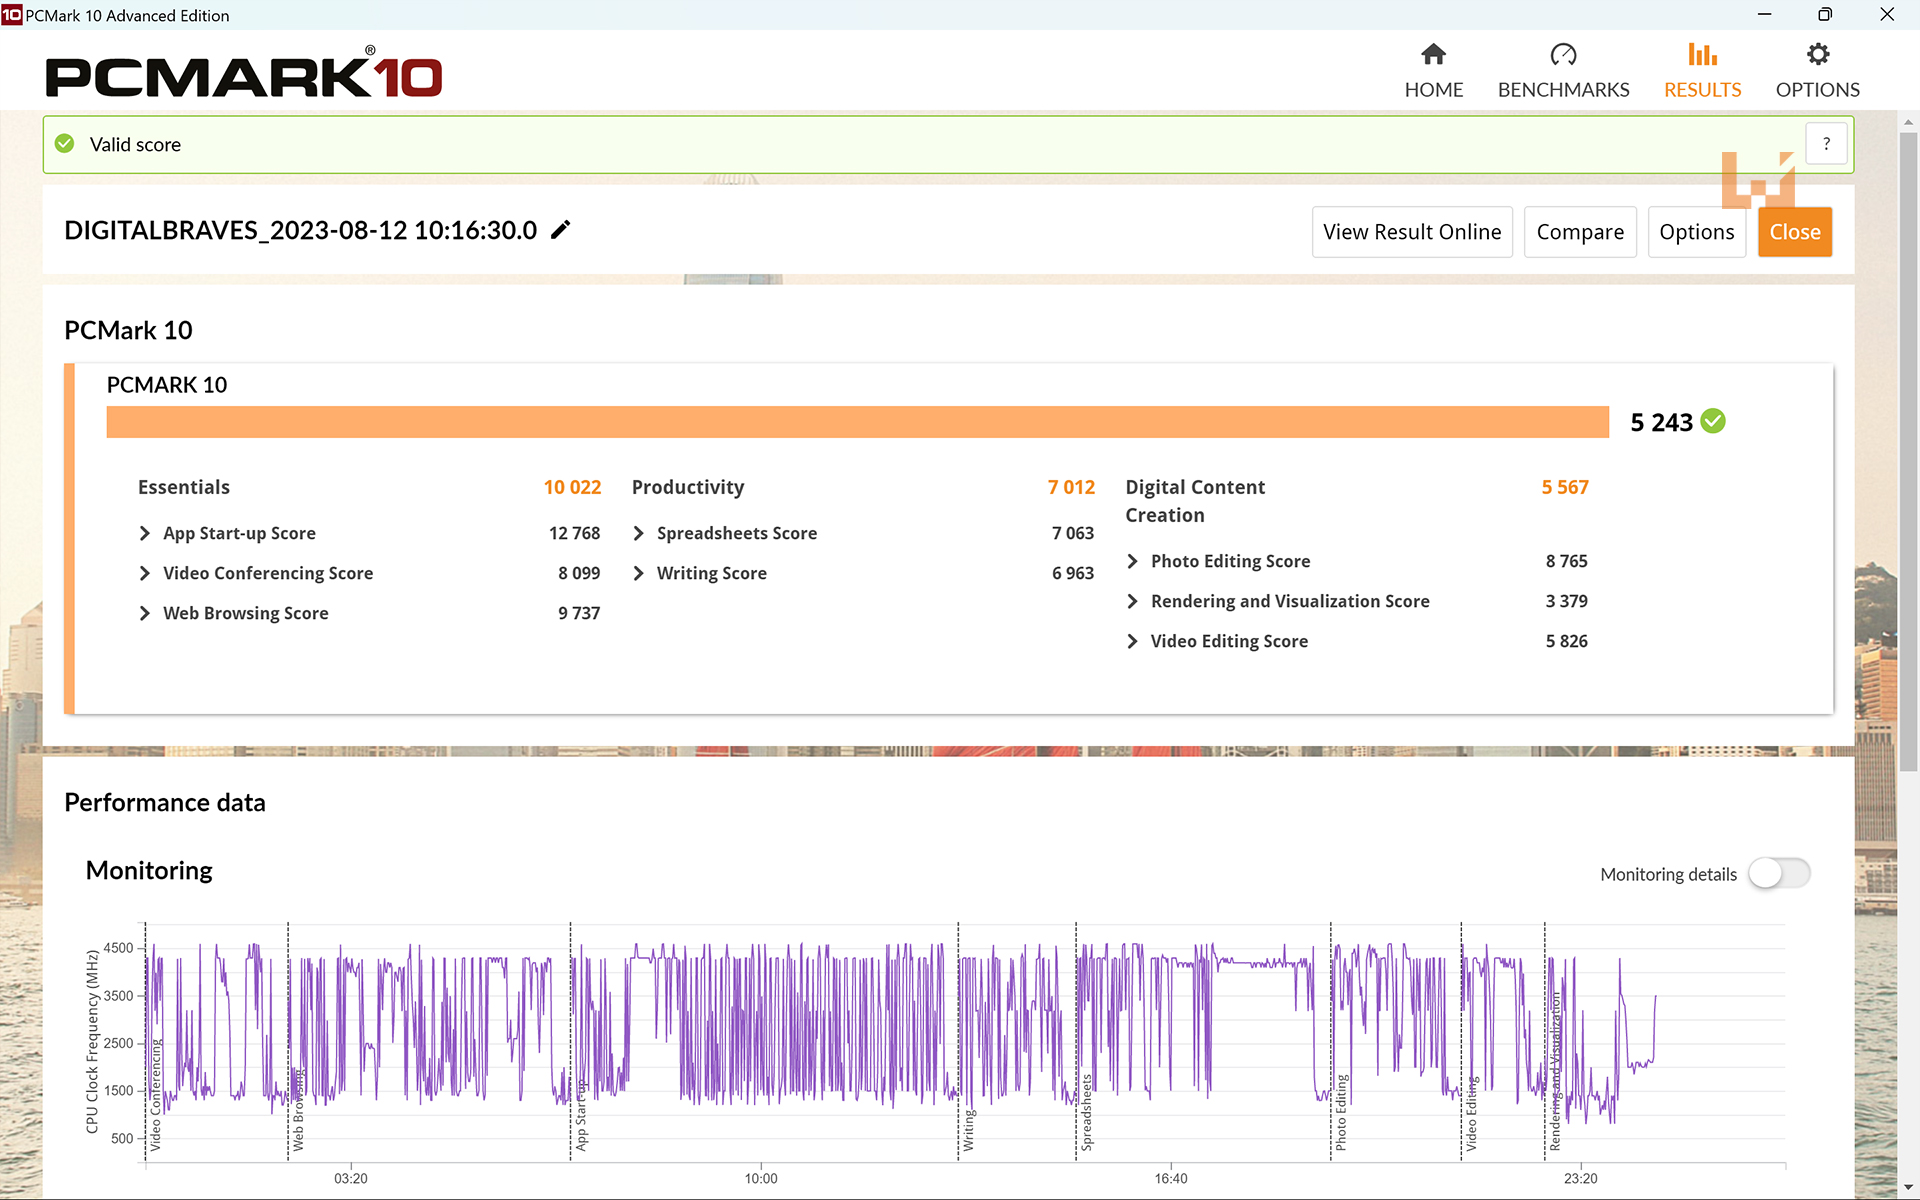
Task: Expand Video Conferencing Score row
Action: 145,573
